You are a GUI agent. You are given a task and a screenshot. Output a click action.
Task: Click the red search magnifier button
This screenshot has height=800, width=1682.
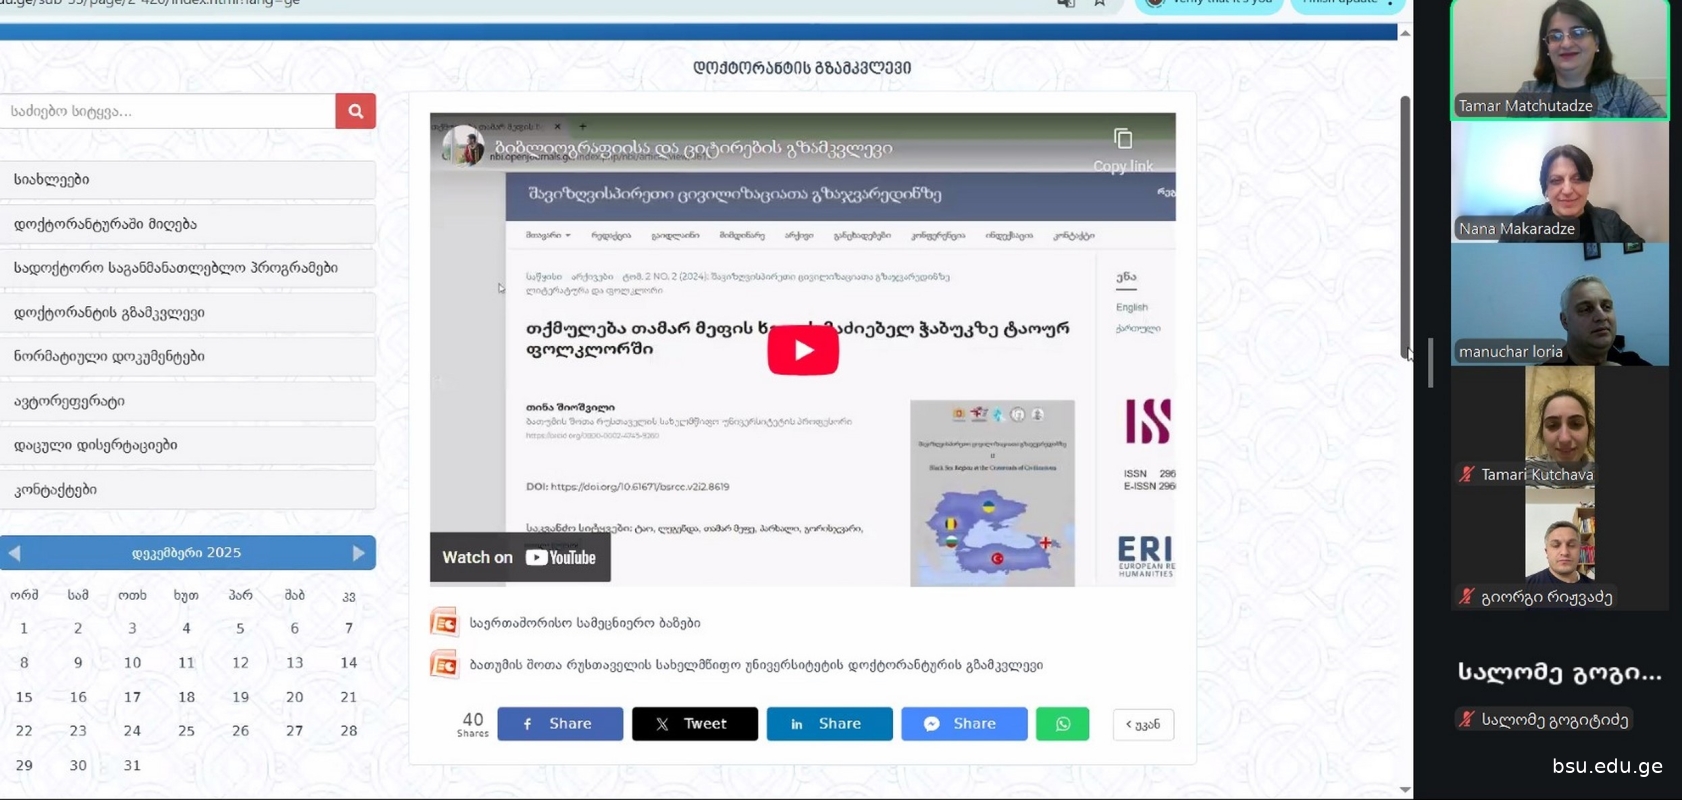click(355, 111)
